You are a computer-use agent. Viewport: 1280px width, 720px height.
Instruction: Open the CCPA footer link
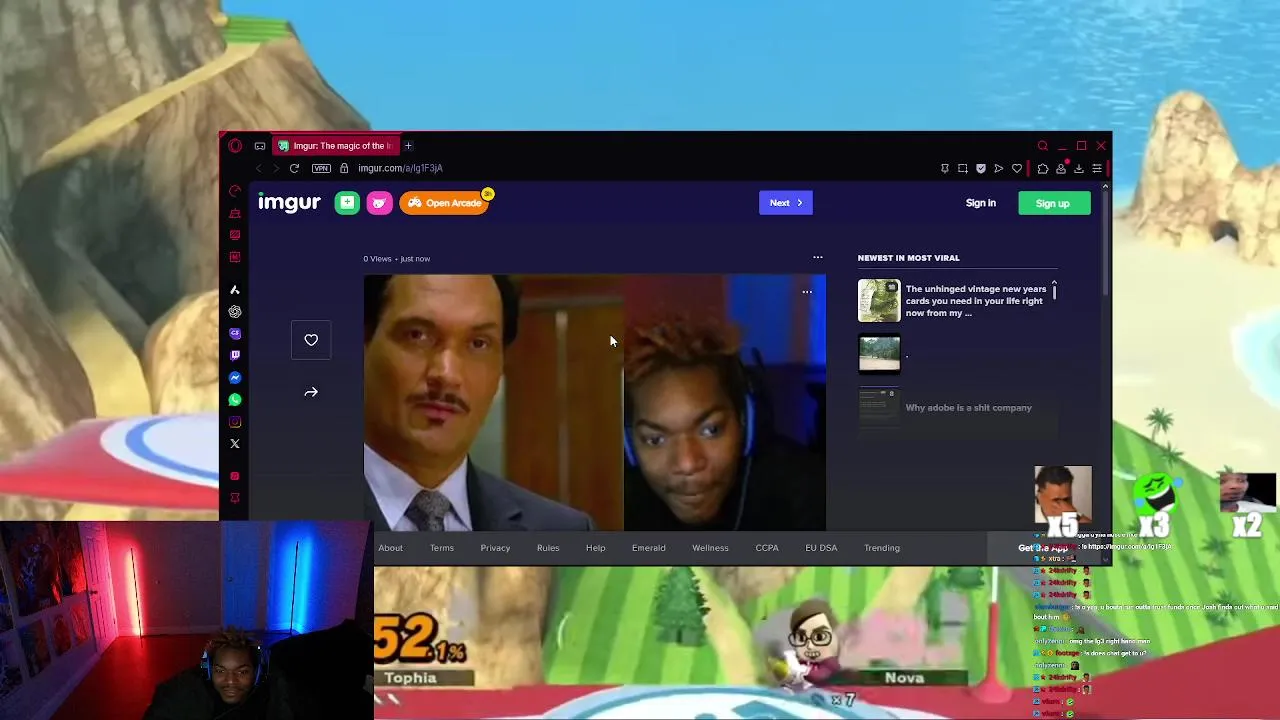(x=767, y=548)
